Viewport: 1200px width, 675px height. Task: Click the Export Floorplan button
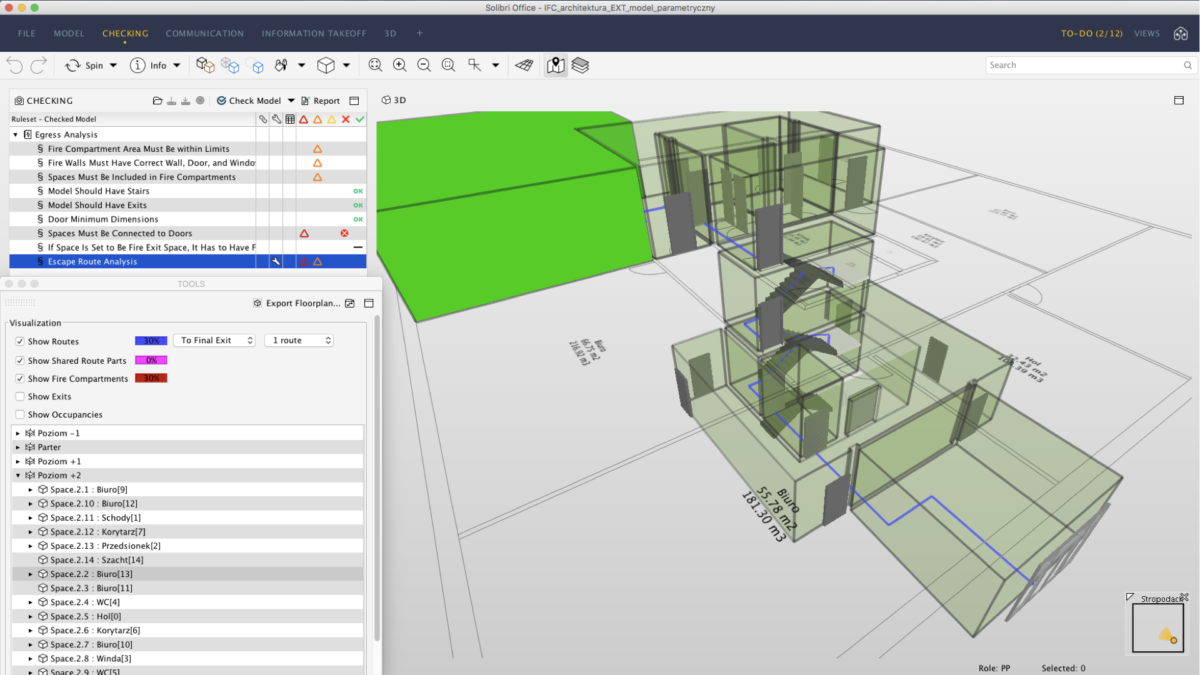pos(296,303)
